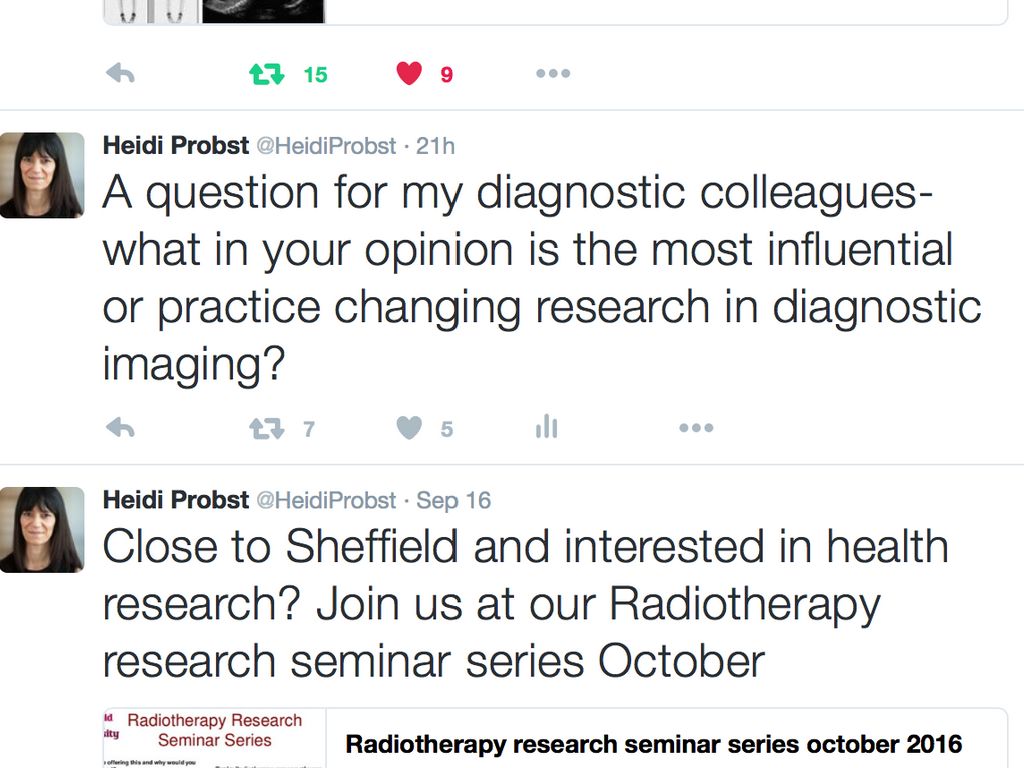Retweet the diagnostic imaging question tweet

266,428
